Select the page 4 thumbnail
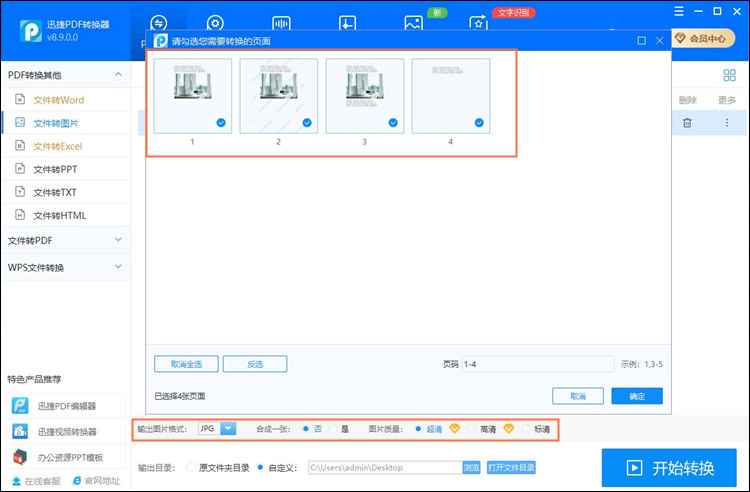Screen dimensions: 750x492 tap(451, 96)
